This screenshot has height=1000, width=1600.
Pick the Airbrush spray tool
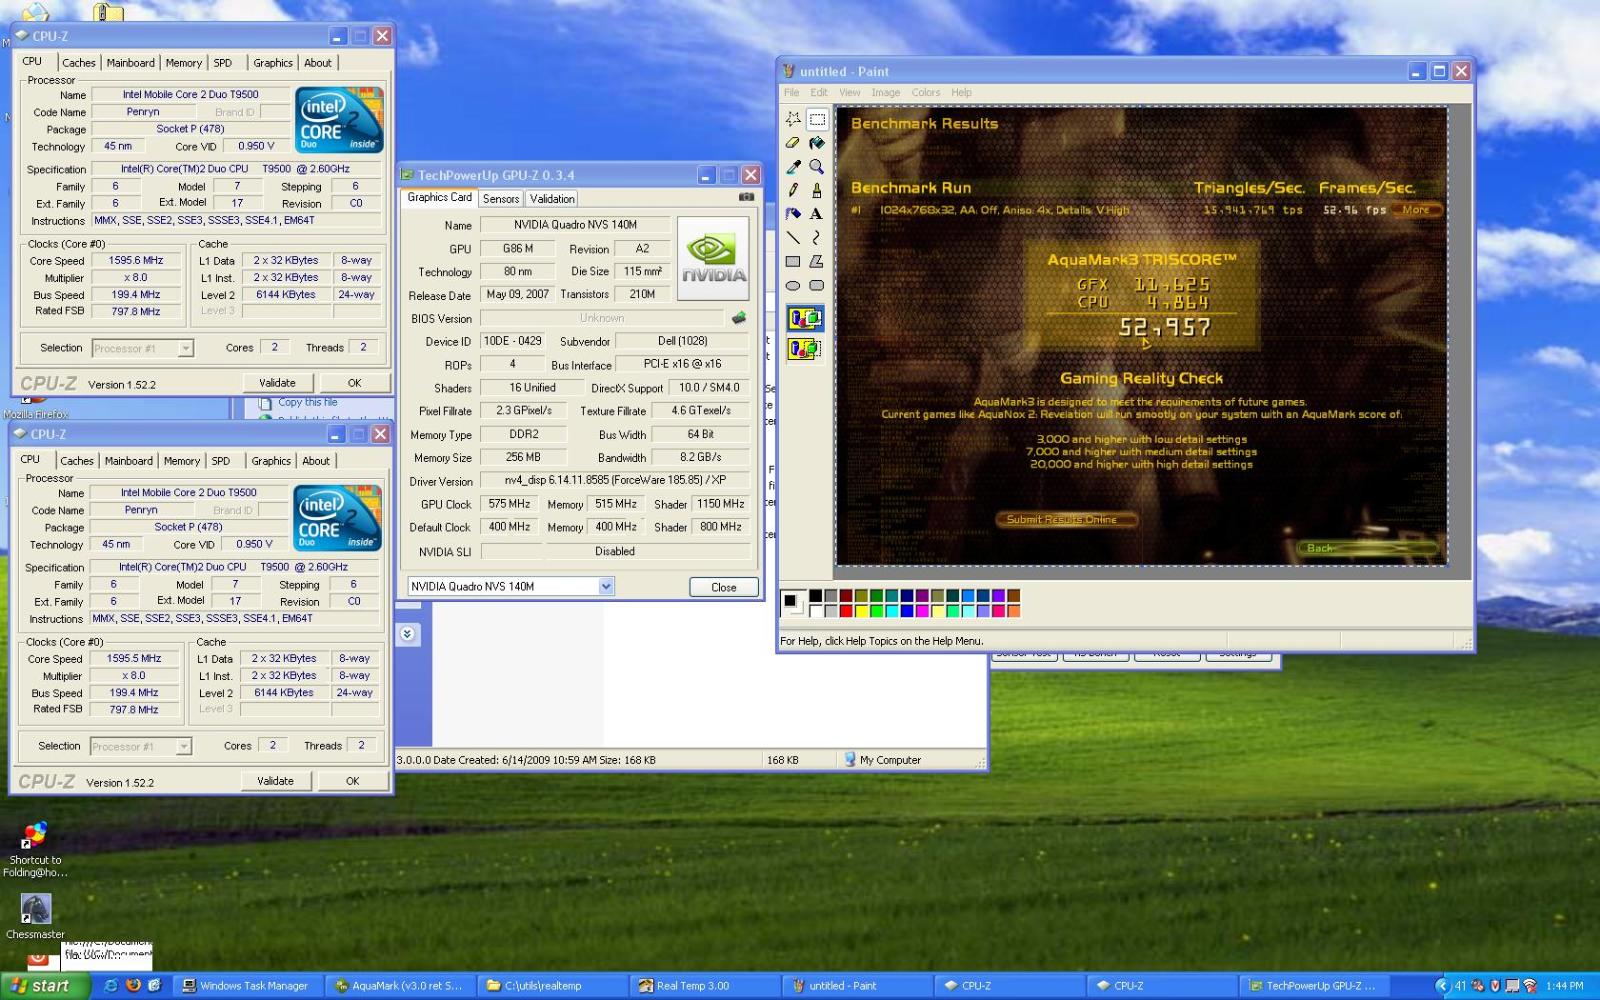(793, 213)
